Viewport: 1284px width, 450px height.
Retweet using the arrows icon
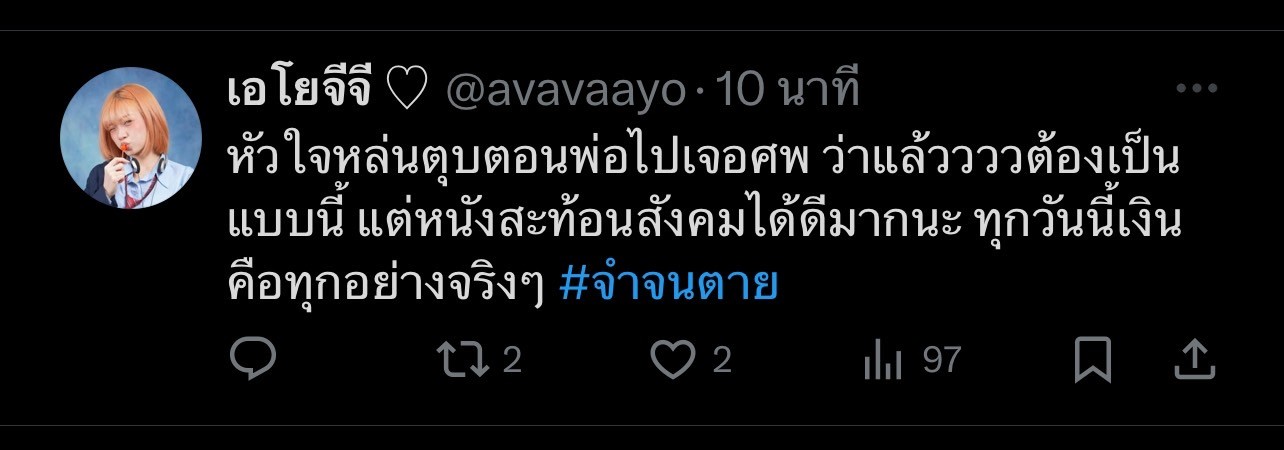click(467, 360)
